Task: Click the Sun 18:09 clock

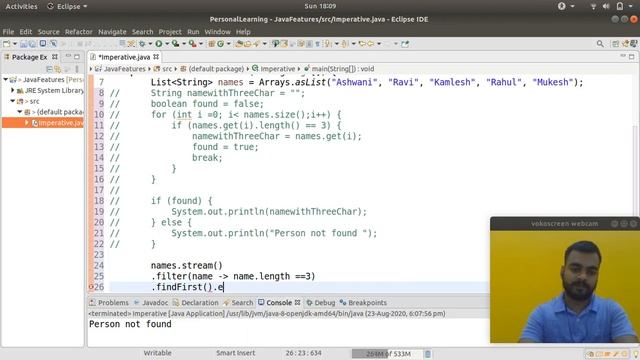Action: [320, 6]
